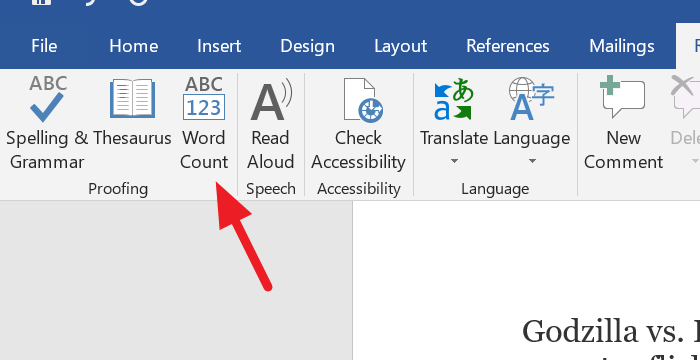Screen dimensions: 700x360
Task: Run the Spelling & Grammar check
Action: (x=47, y=123)
